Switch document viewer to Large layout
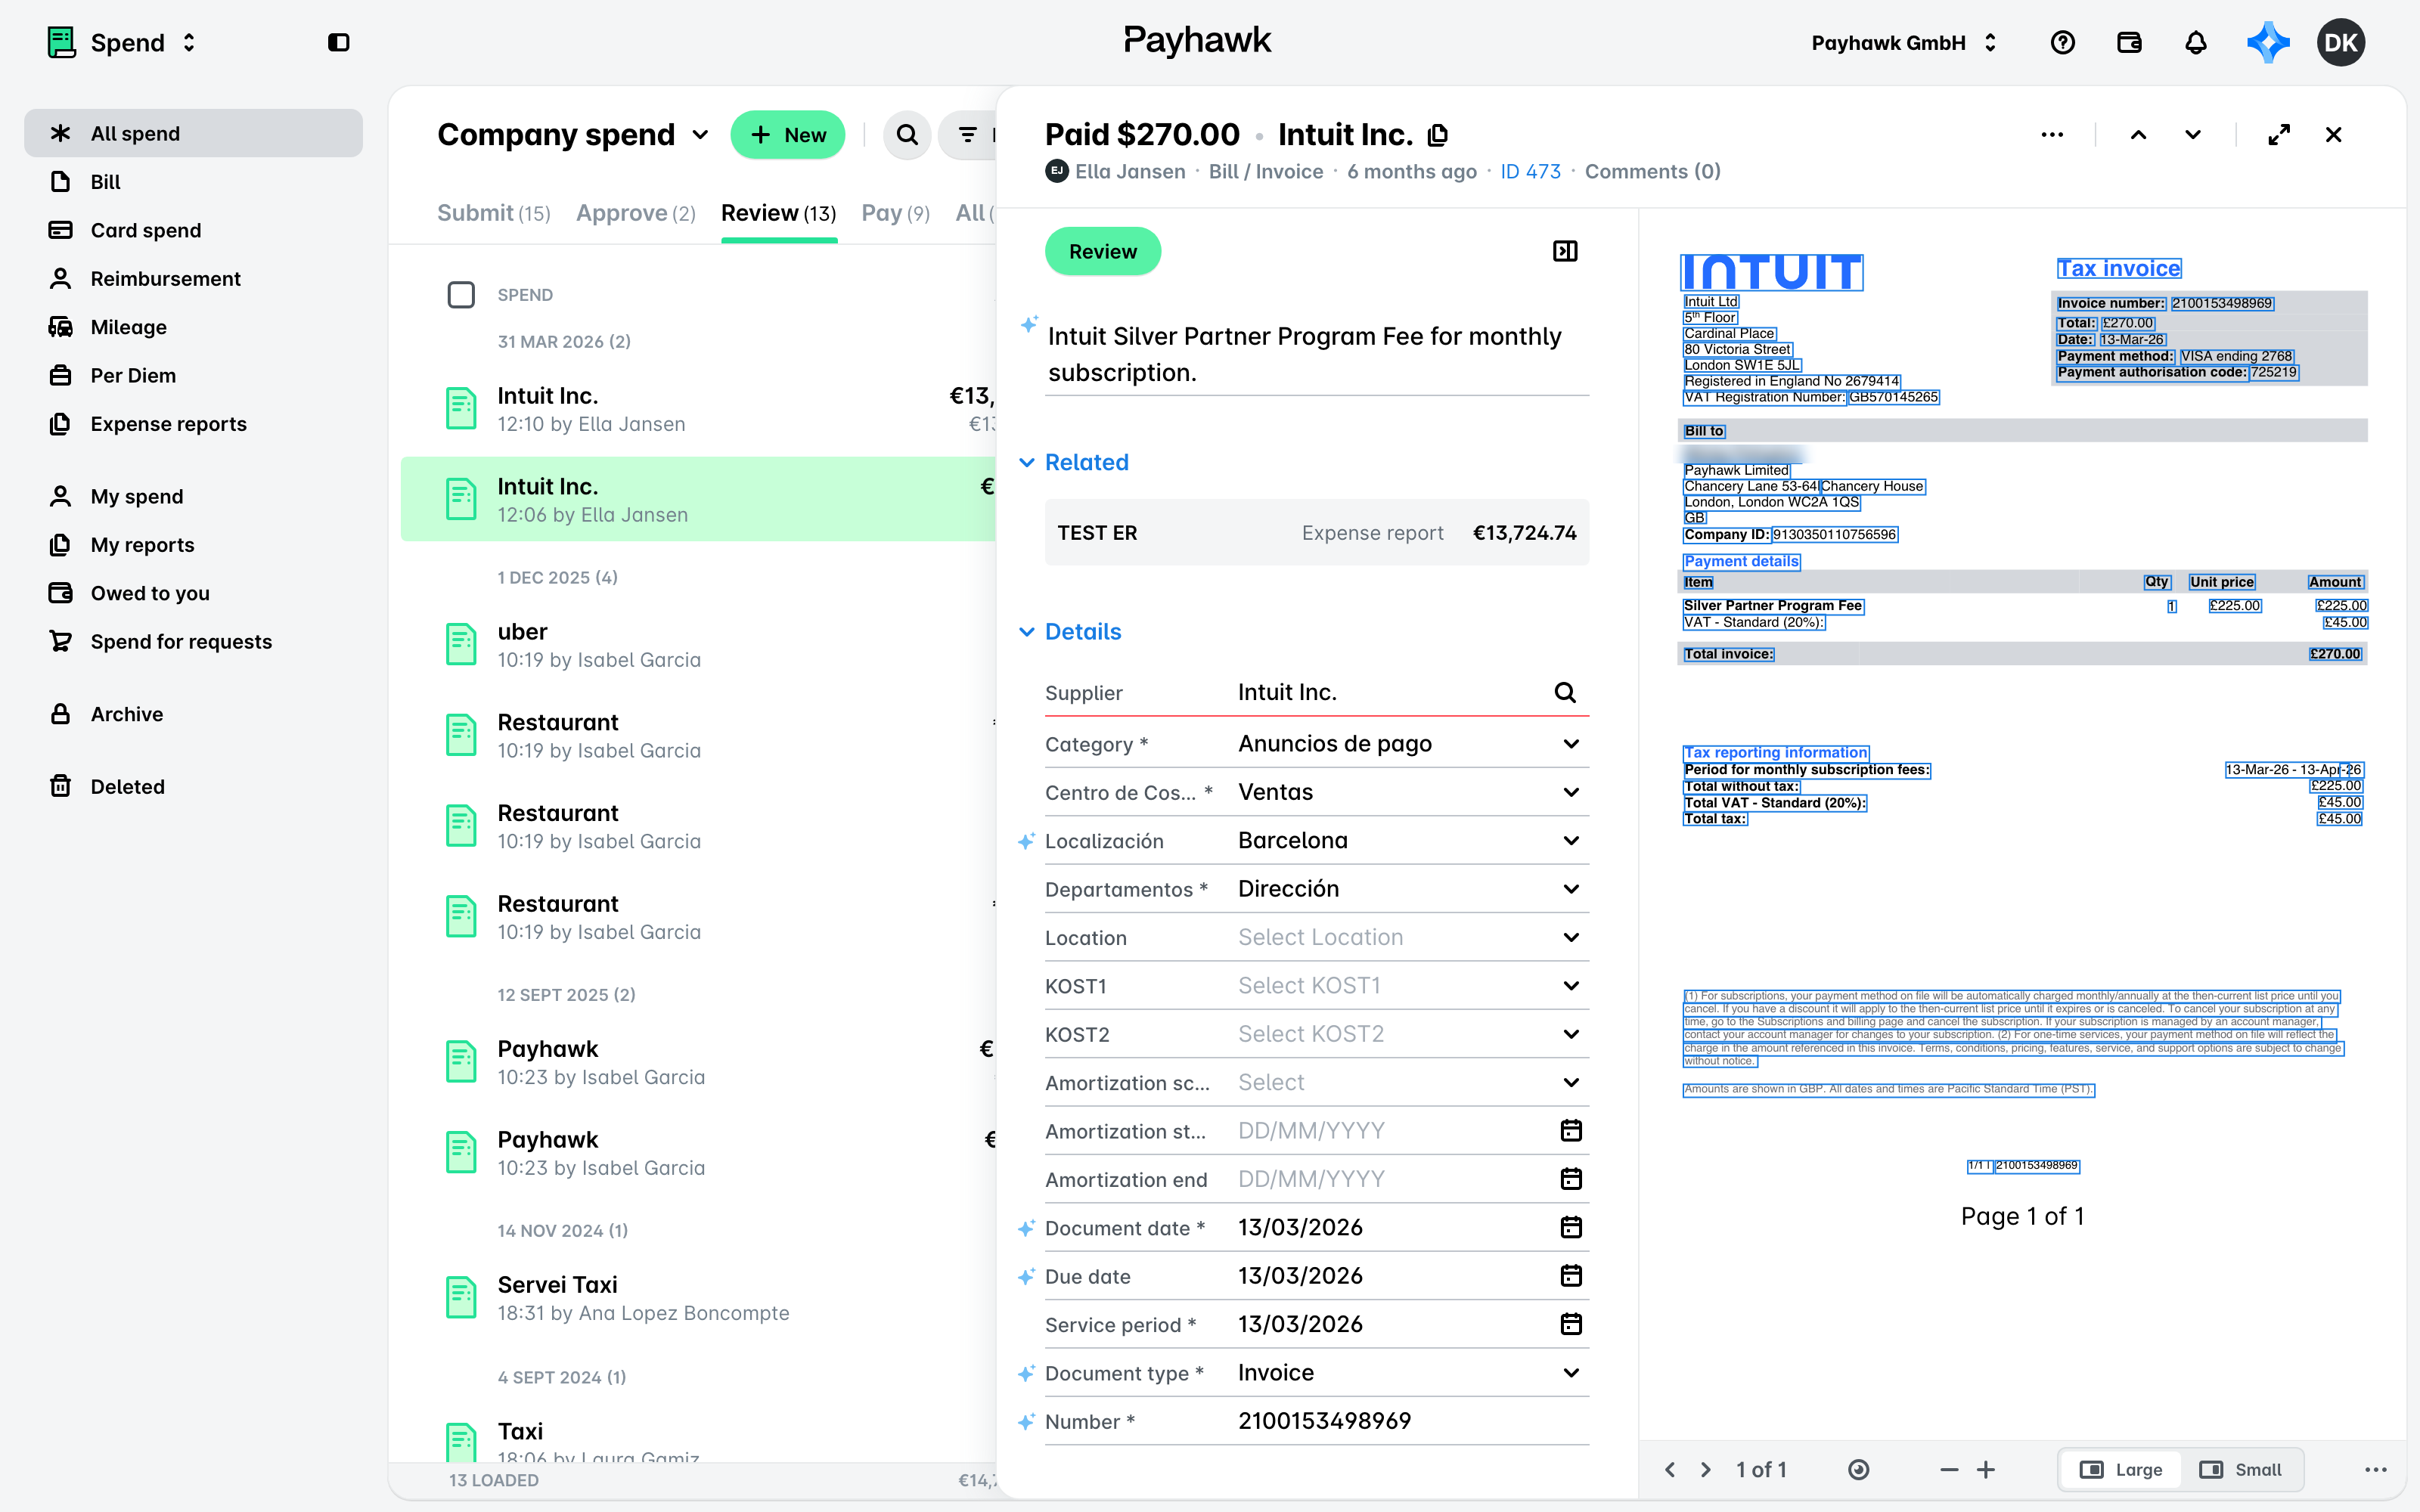 pyautogui.click(x=2121, y=1470)
